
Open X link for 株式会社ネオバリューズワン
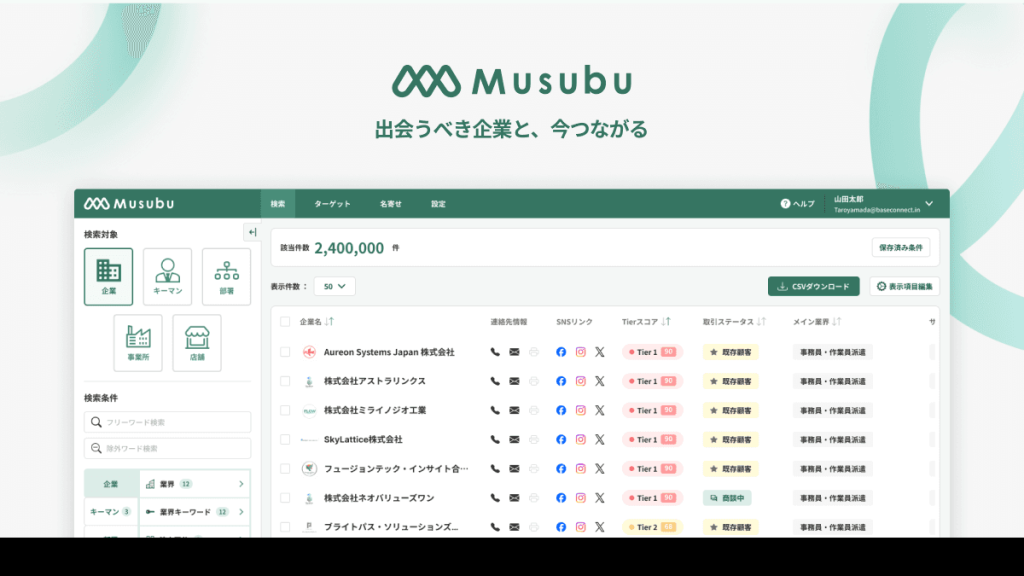[600, 498]
